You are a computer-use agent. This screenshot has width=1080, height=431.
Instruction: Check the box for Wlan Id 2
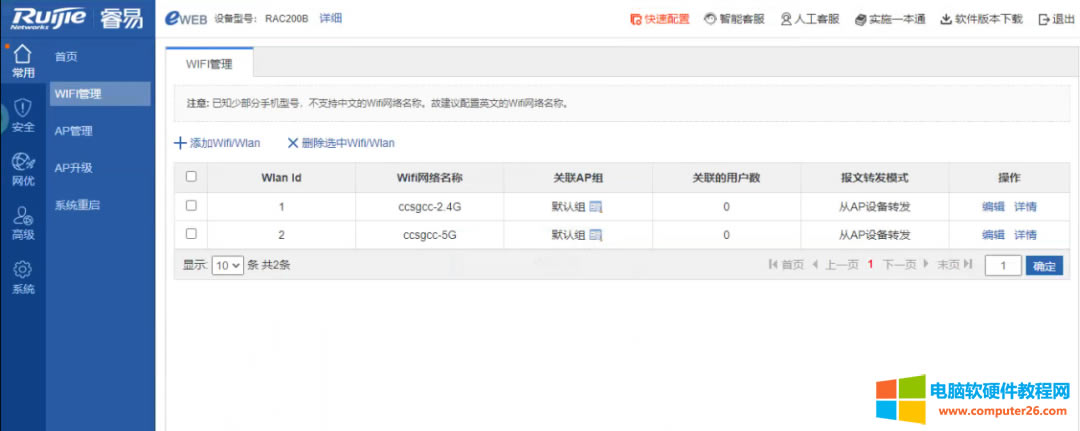tap(191, 233)
